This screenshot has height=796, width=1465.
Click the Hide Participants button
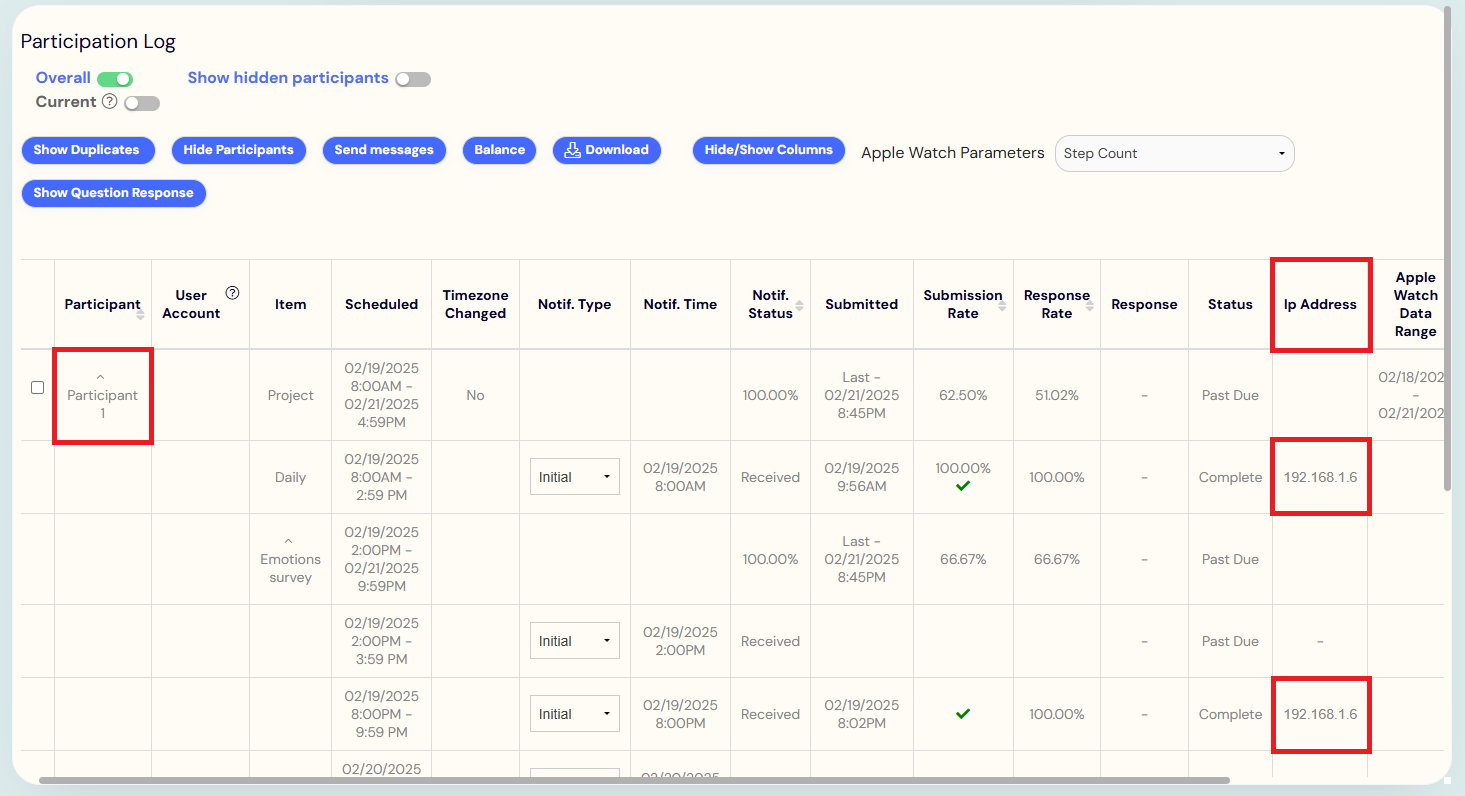tap(238, 150)
